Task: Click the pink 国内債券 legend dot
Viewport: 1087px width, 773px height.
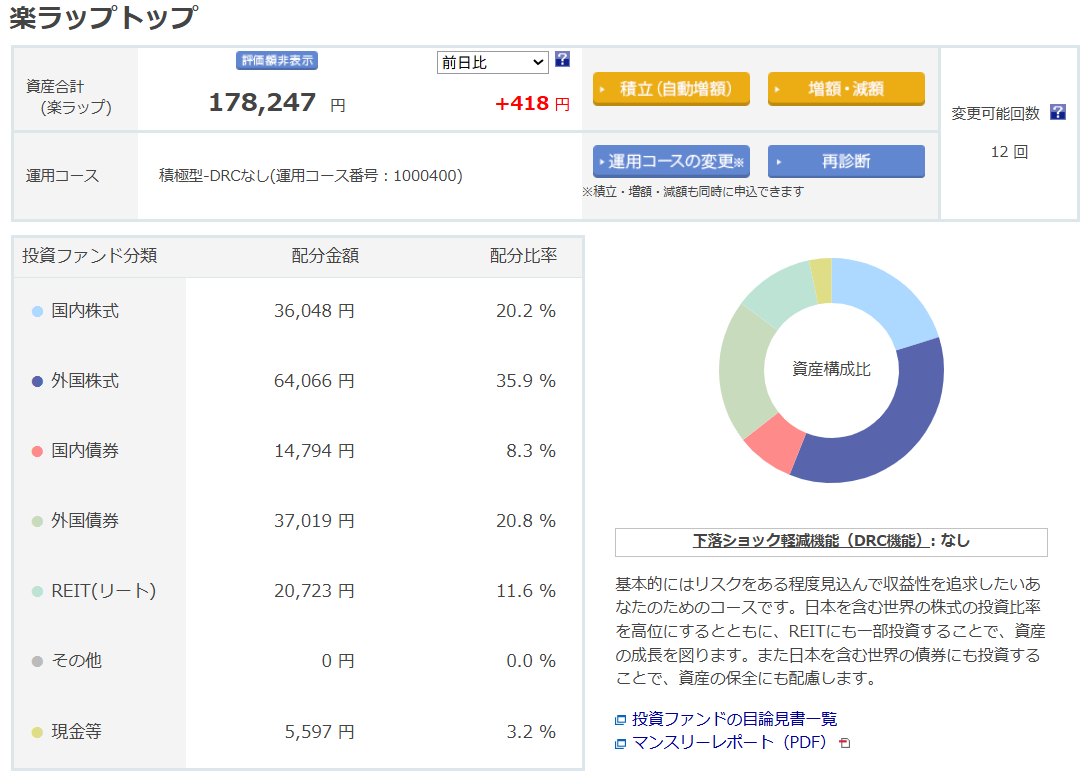Action: click(x=37, y=451)
